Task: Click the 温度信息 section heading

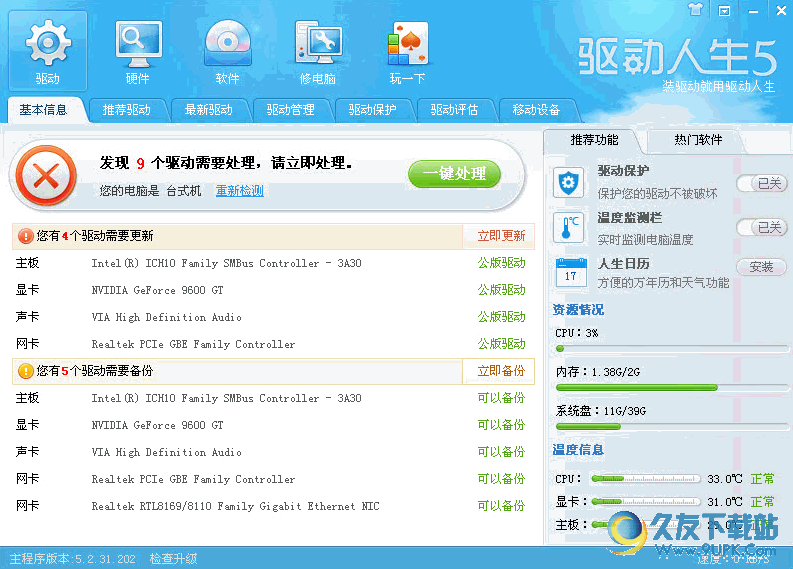Action: (x=578, y=450)
